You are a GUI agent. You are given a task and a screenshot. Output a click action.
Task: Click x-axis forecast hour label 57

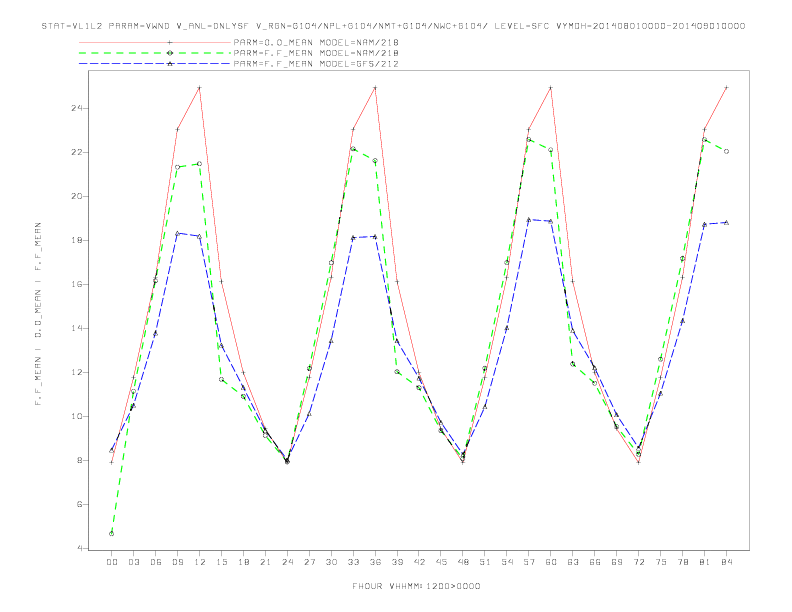pyautogui.click(x=529, y=562)
